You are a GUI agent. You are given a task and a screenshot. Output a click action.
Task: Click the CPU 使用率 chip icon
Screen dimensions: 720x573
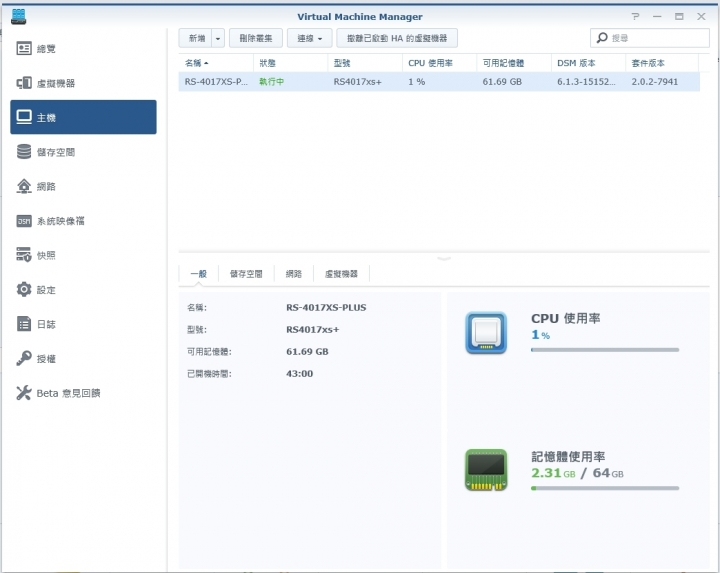point(486,333)
